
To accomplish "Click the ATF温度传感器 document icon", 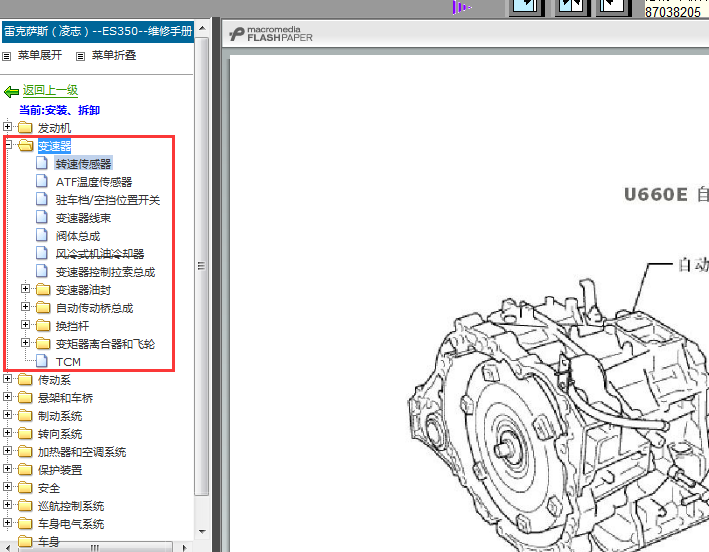I will point(42,181).
